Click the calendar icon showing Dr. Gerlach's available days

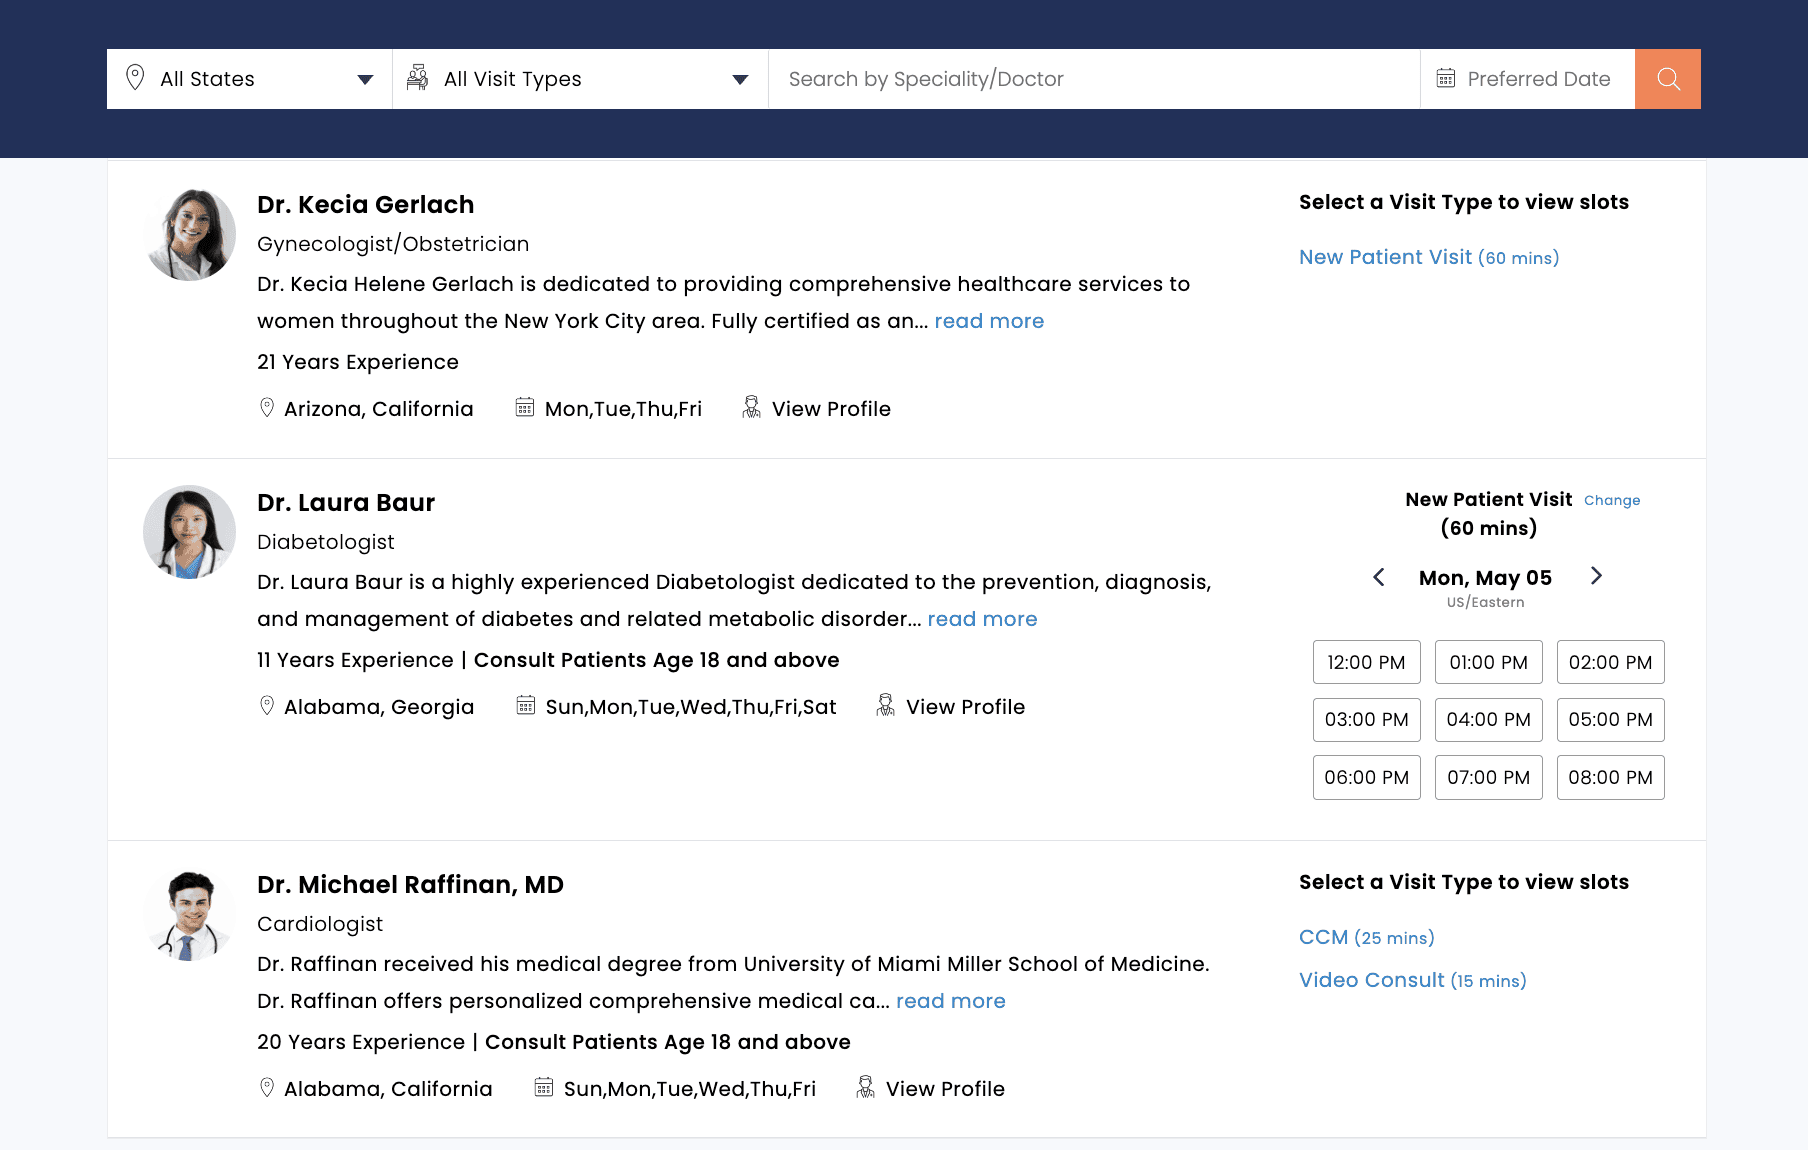525,407
